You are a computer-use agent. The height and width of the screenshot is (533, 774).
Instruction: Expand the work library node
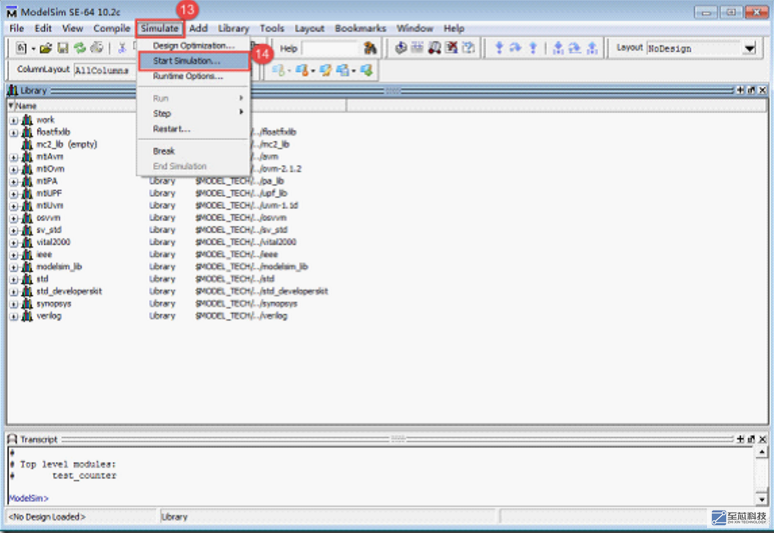pos(14,120)
